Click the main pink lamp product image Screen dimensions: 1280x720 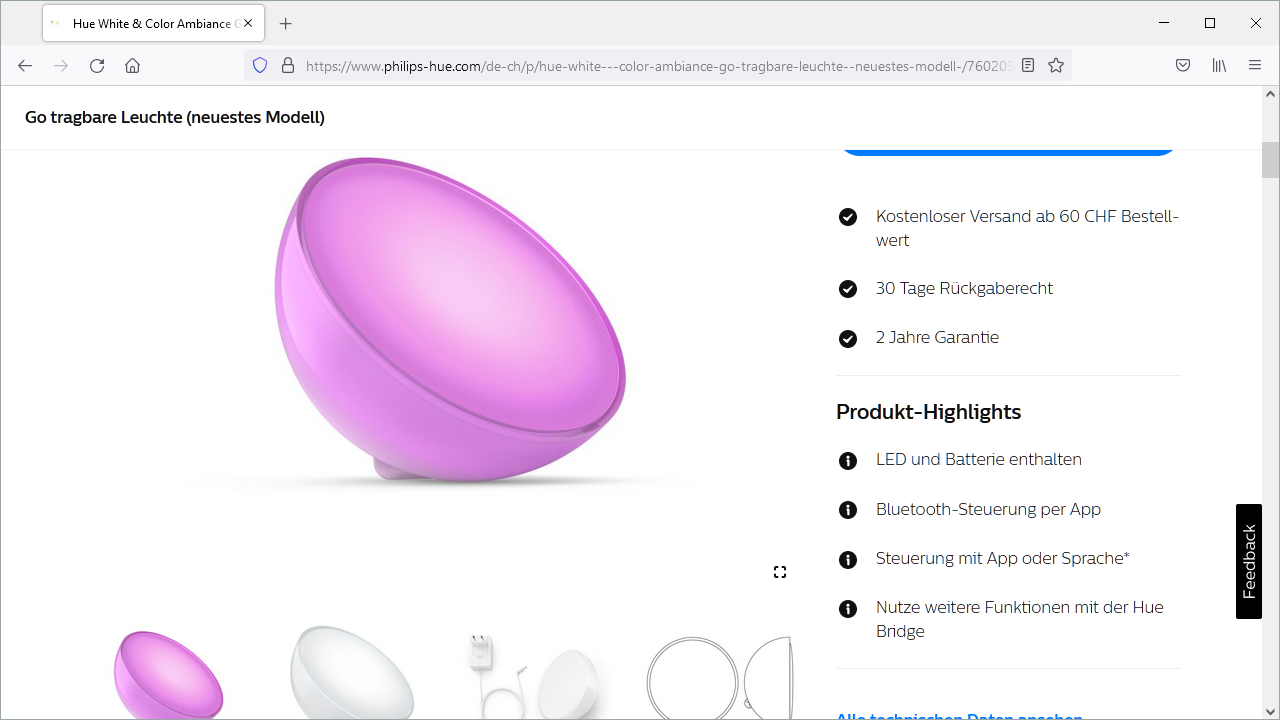pyautogui.click(x=450, y=322)
